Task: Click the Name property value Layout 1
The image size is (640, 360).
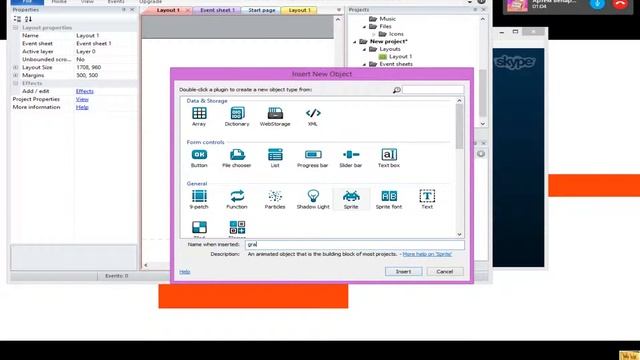Action: coord(87,36)
